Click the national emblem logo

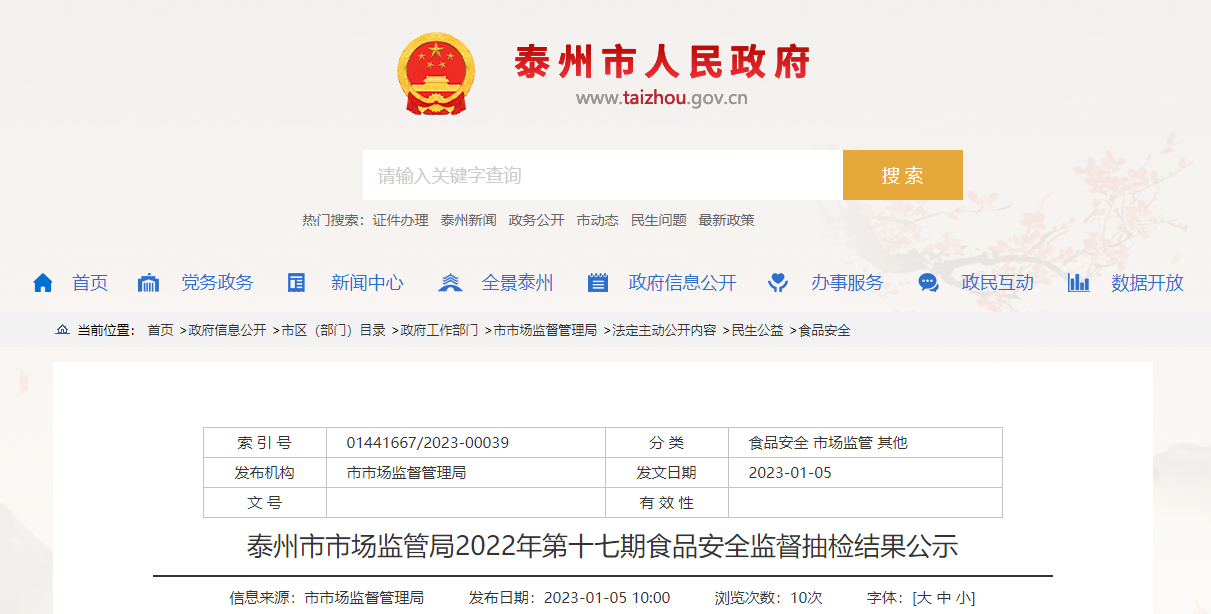(437, 73)
